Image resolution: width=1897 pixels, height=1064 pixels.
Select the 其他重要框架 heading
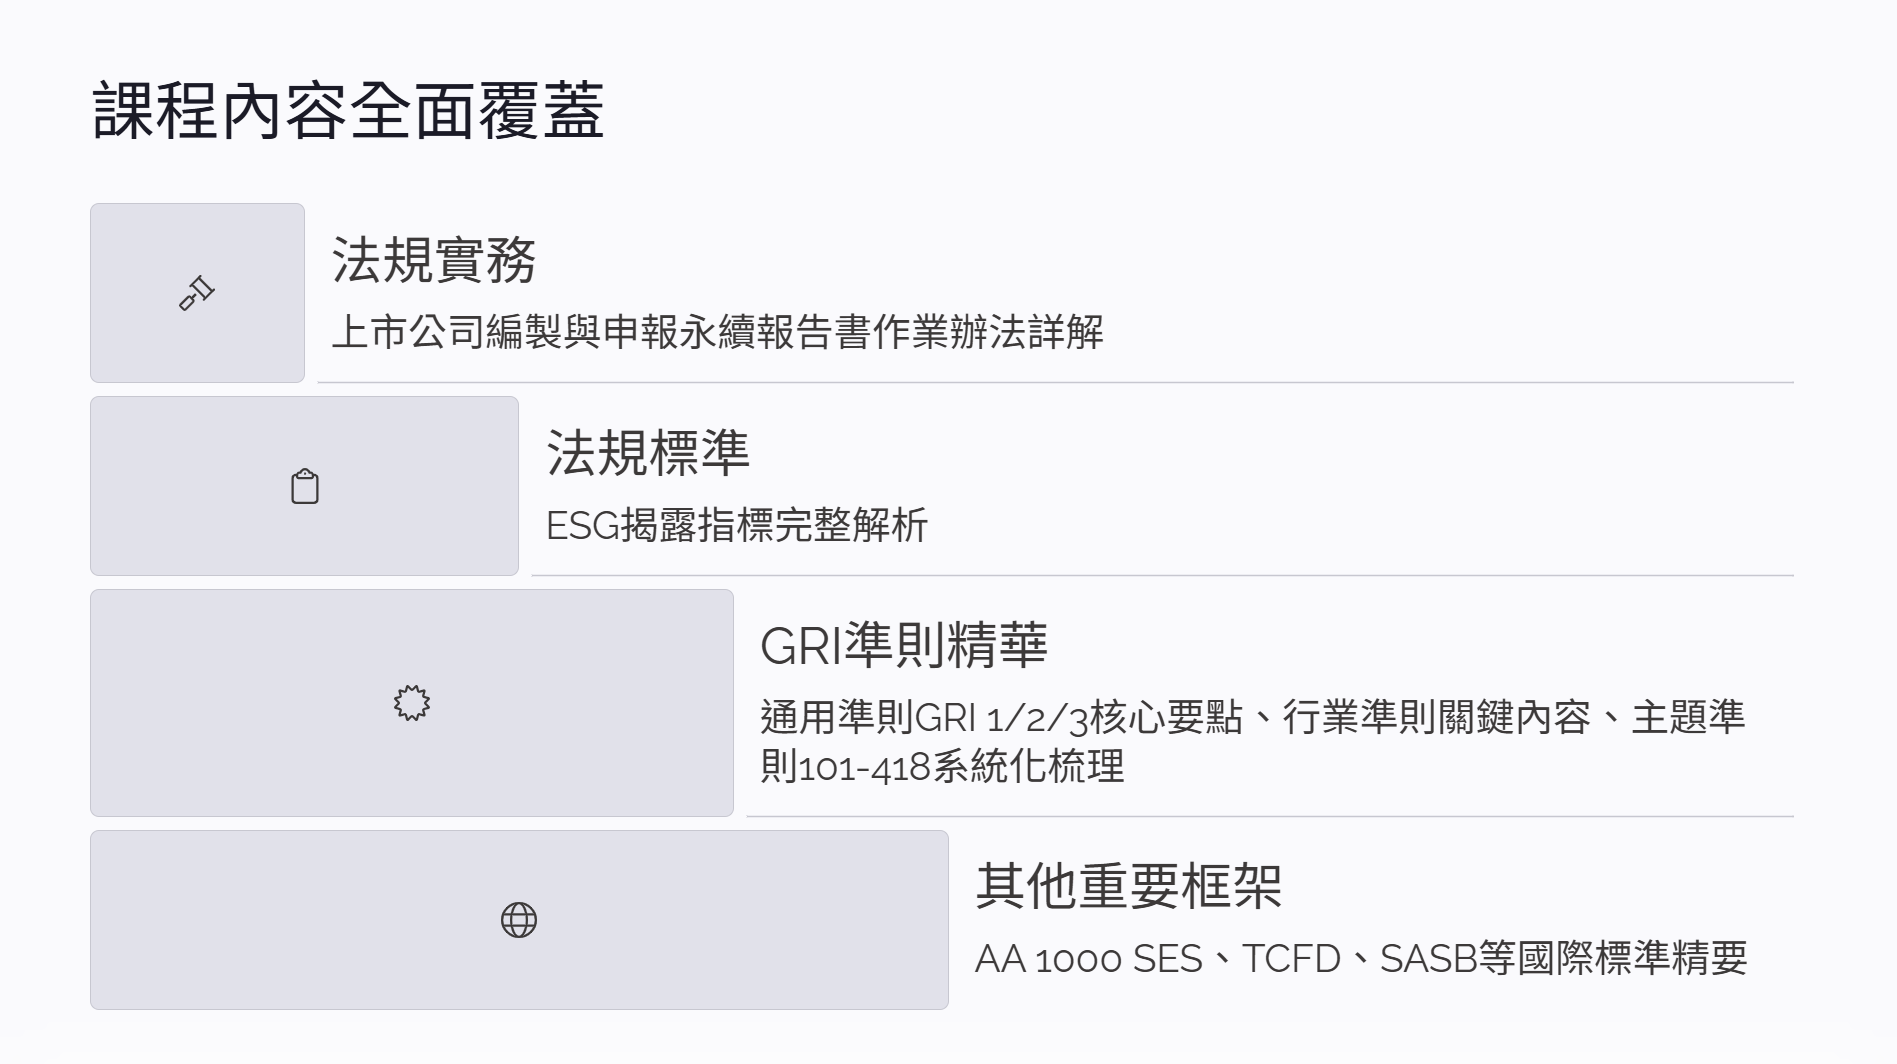[1128, 886]
